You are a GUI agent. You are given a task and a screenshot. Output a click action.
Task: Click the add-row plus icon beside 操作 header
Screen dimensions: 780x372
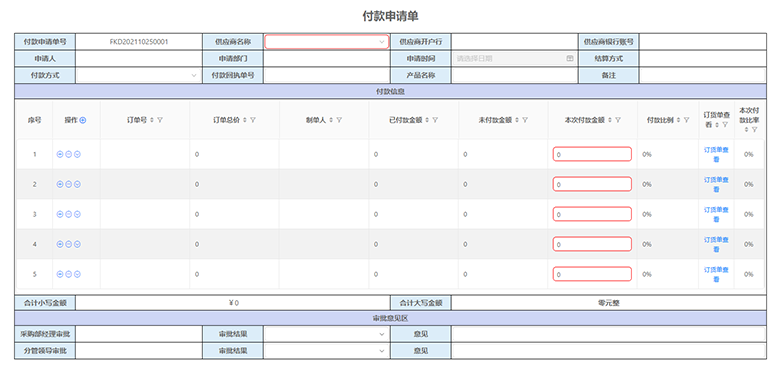pos(83,120)
